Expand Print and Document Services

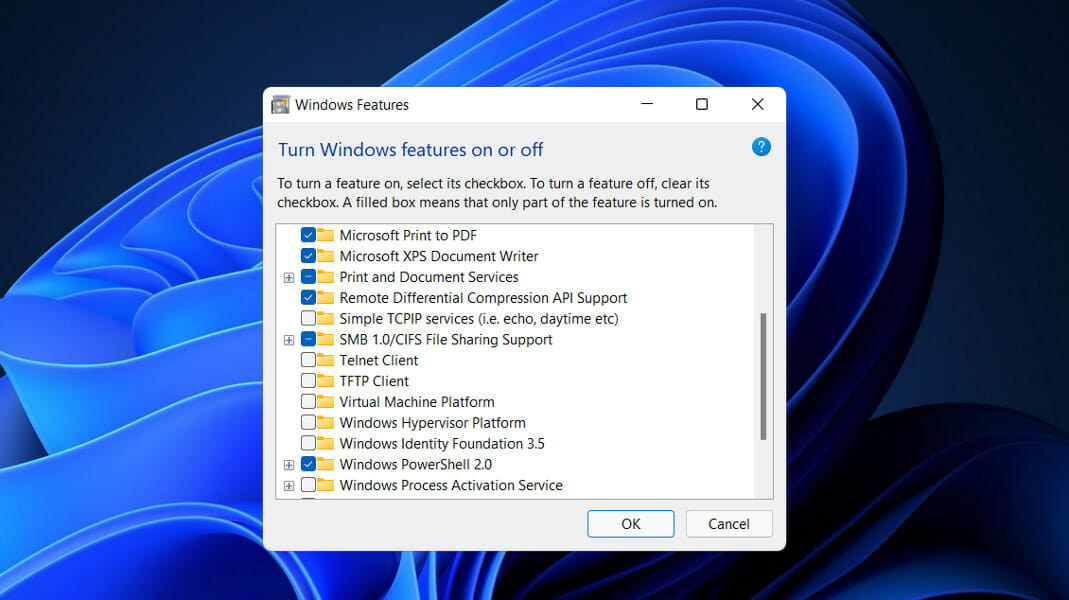coord(289,277)
